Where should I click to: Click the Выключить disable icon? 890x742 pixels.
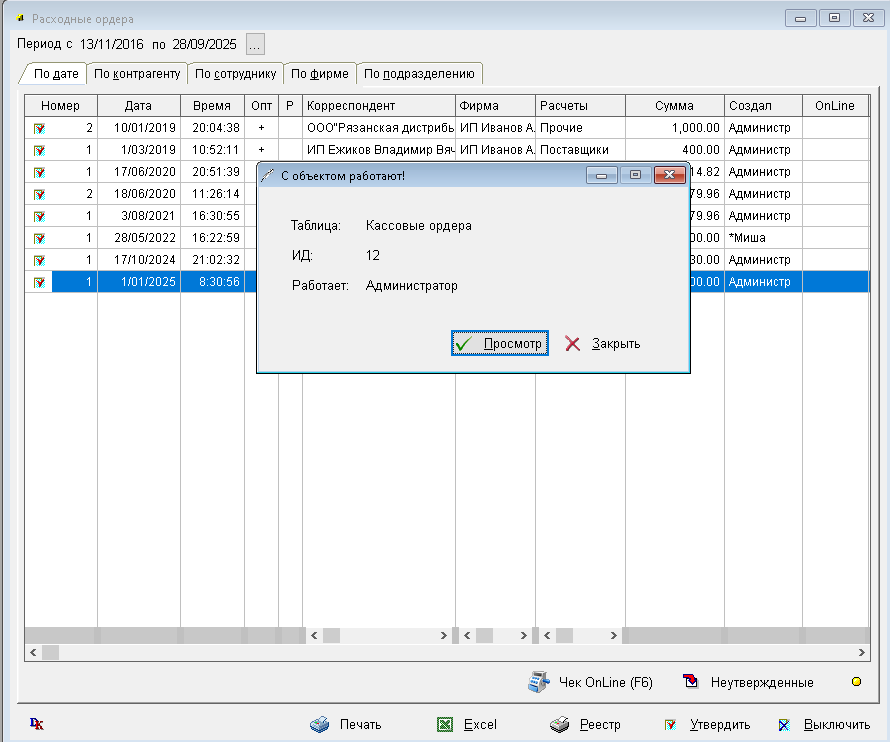(x=785, y=725)
